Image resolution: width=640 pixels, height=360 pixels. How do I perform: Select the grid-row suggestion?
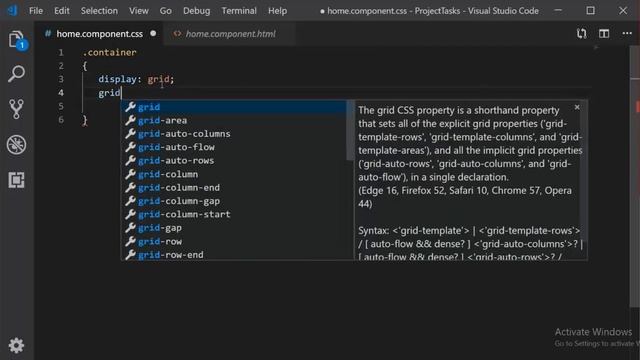pos(235,242)
